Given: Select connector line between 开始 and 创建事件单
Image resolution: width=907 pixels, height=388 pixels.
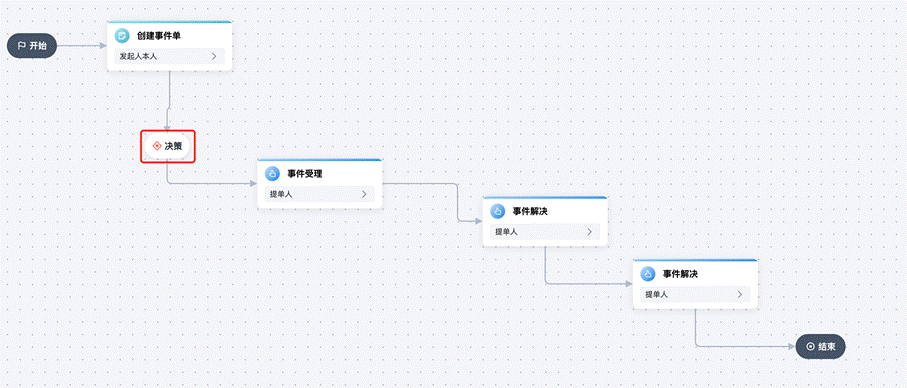Looking at the screenshot, I should click(82, 45).
